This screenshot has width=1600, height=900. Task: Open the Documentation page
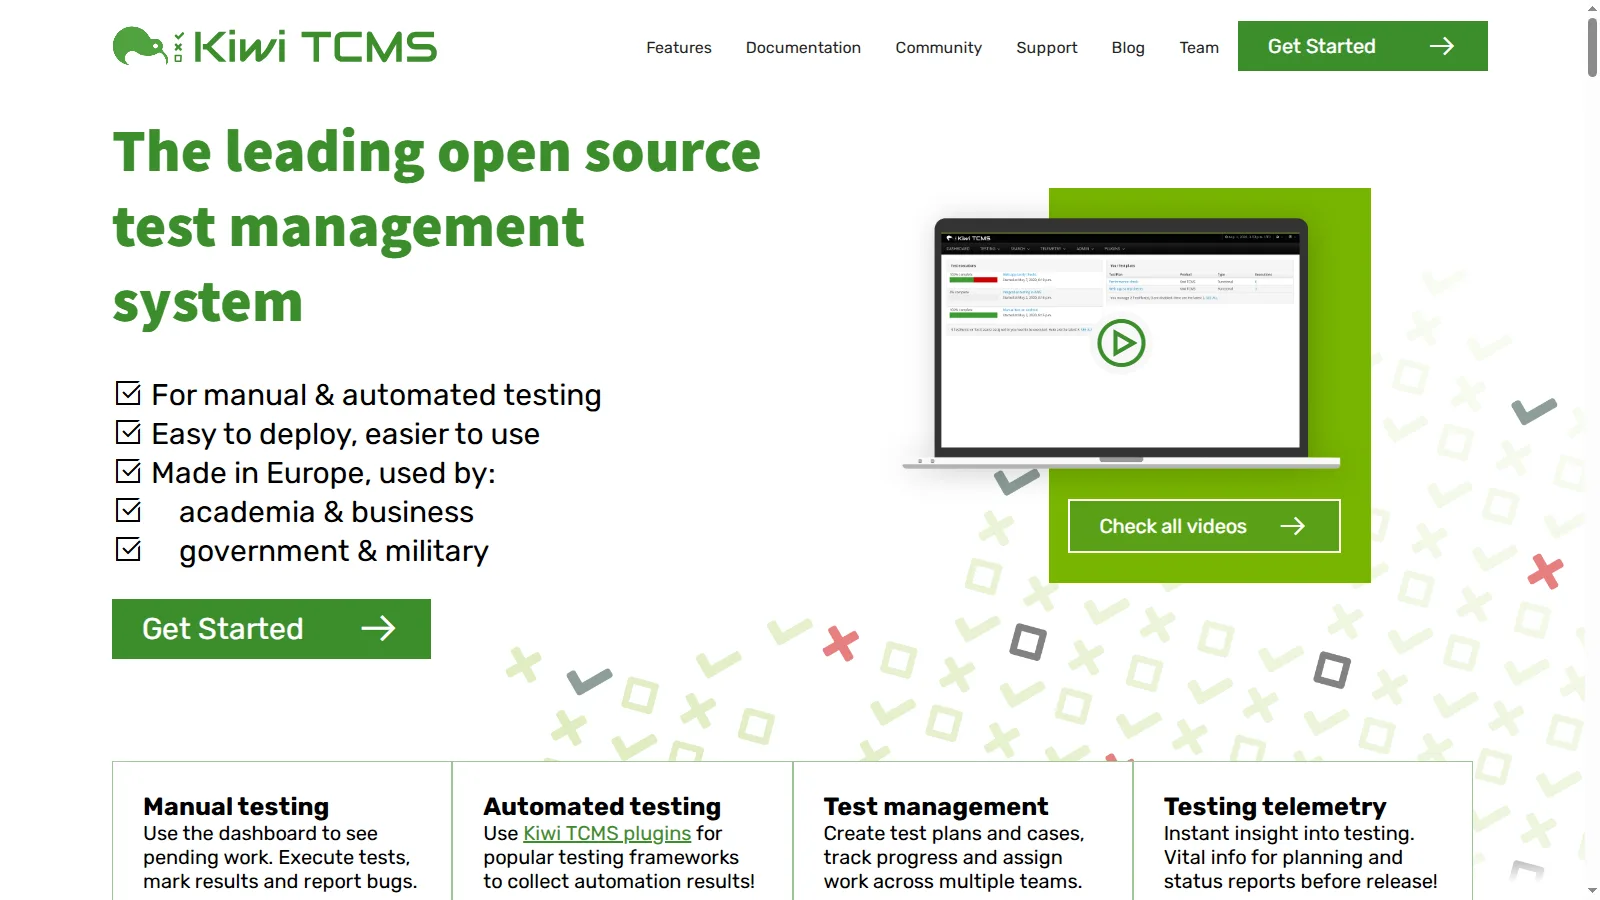click(x=803, y=47)
